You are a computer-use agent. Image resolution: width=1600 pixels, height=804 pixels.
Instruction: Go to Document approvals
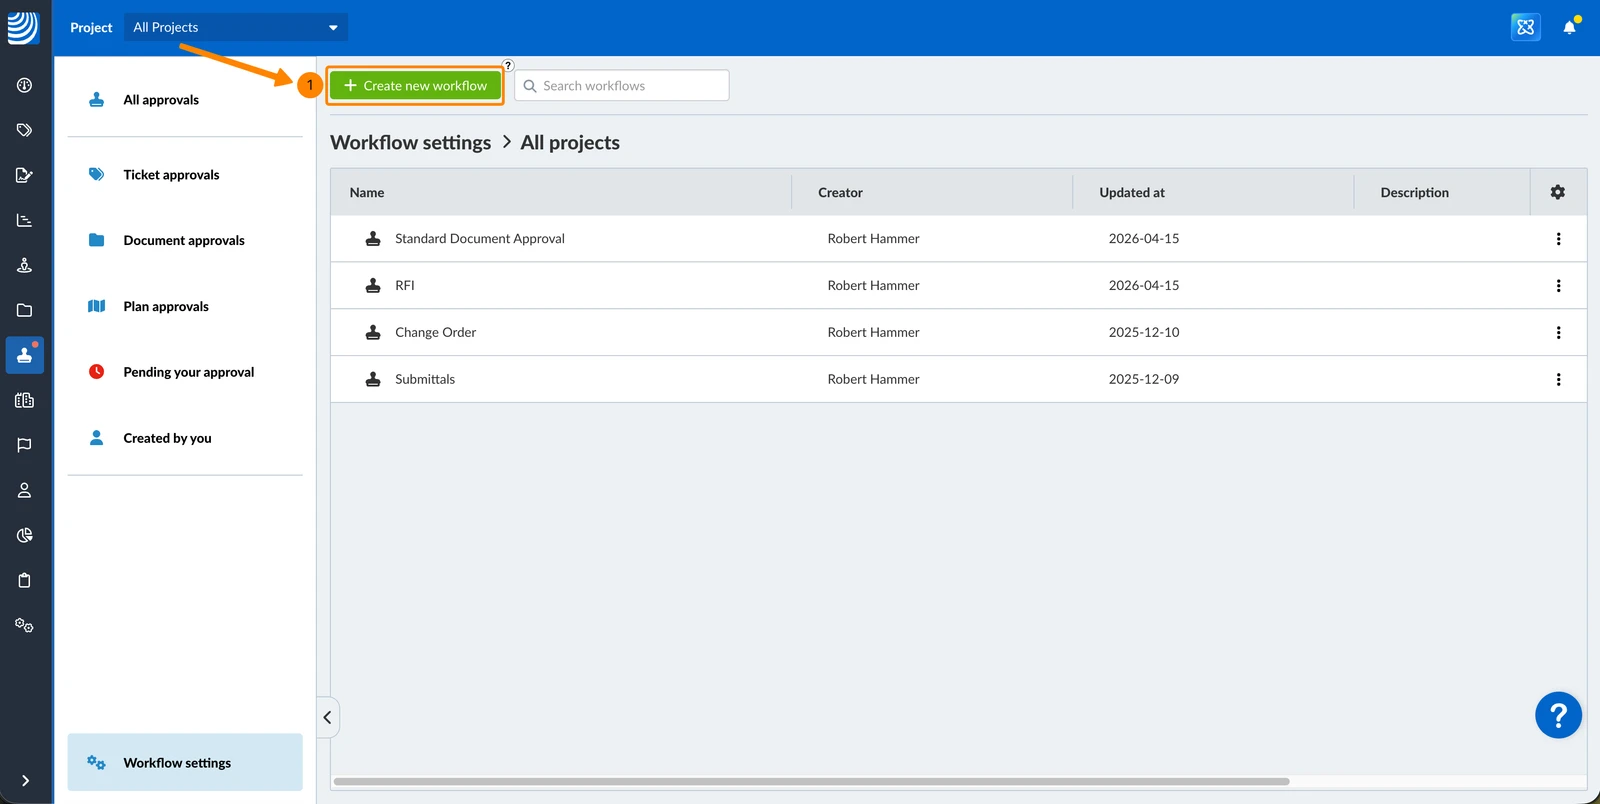(x=185, y=241)
